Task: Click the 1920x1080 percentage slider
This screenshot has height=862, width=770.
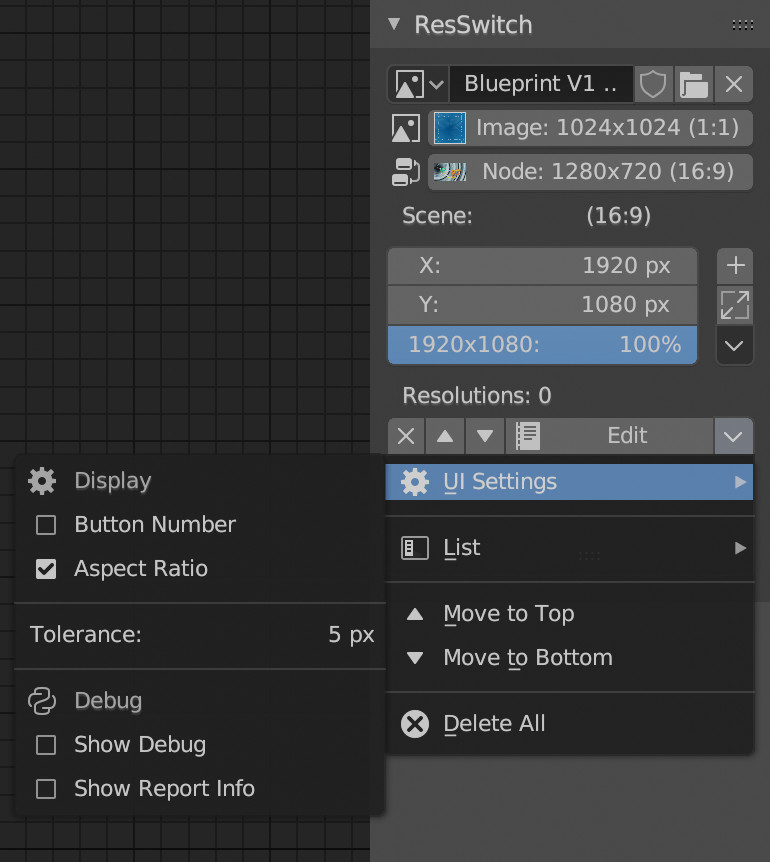Action: [x=542, y=345]
